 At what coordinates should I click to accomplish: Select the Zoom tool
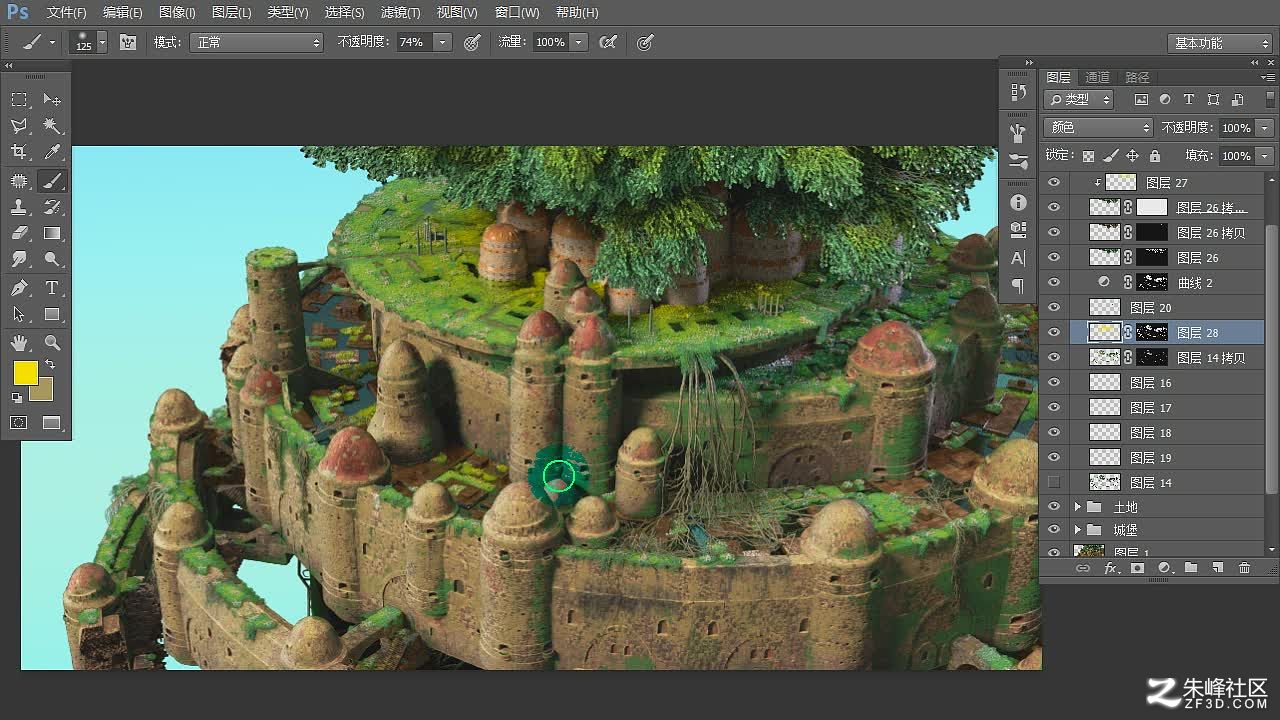tap(52, 343)
